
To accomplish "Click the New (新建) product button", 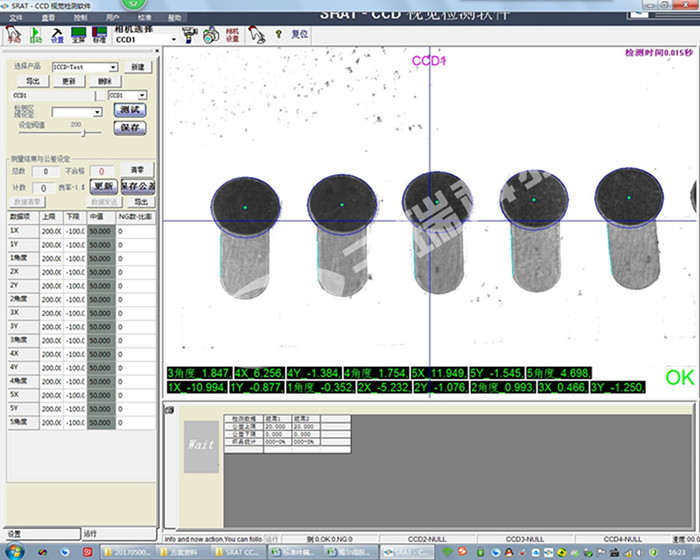I will pos(138,67).
